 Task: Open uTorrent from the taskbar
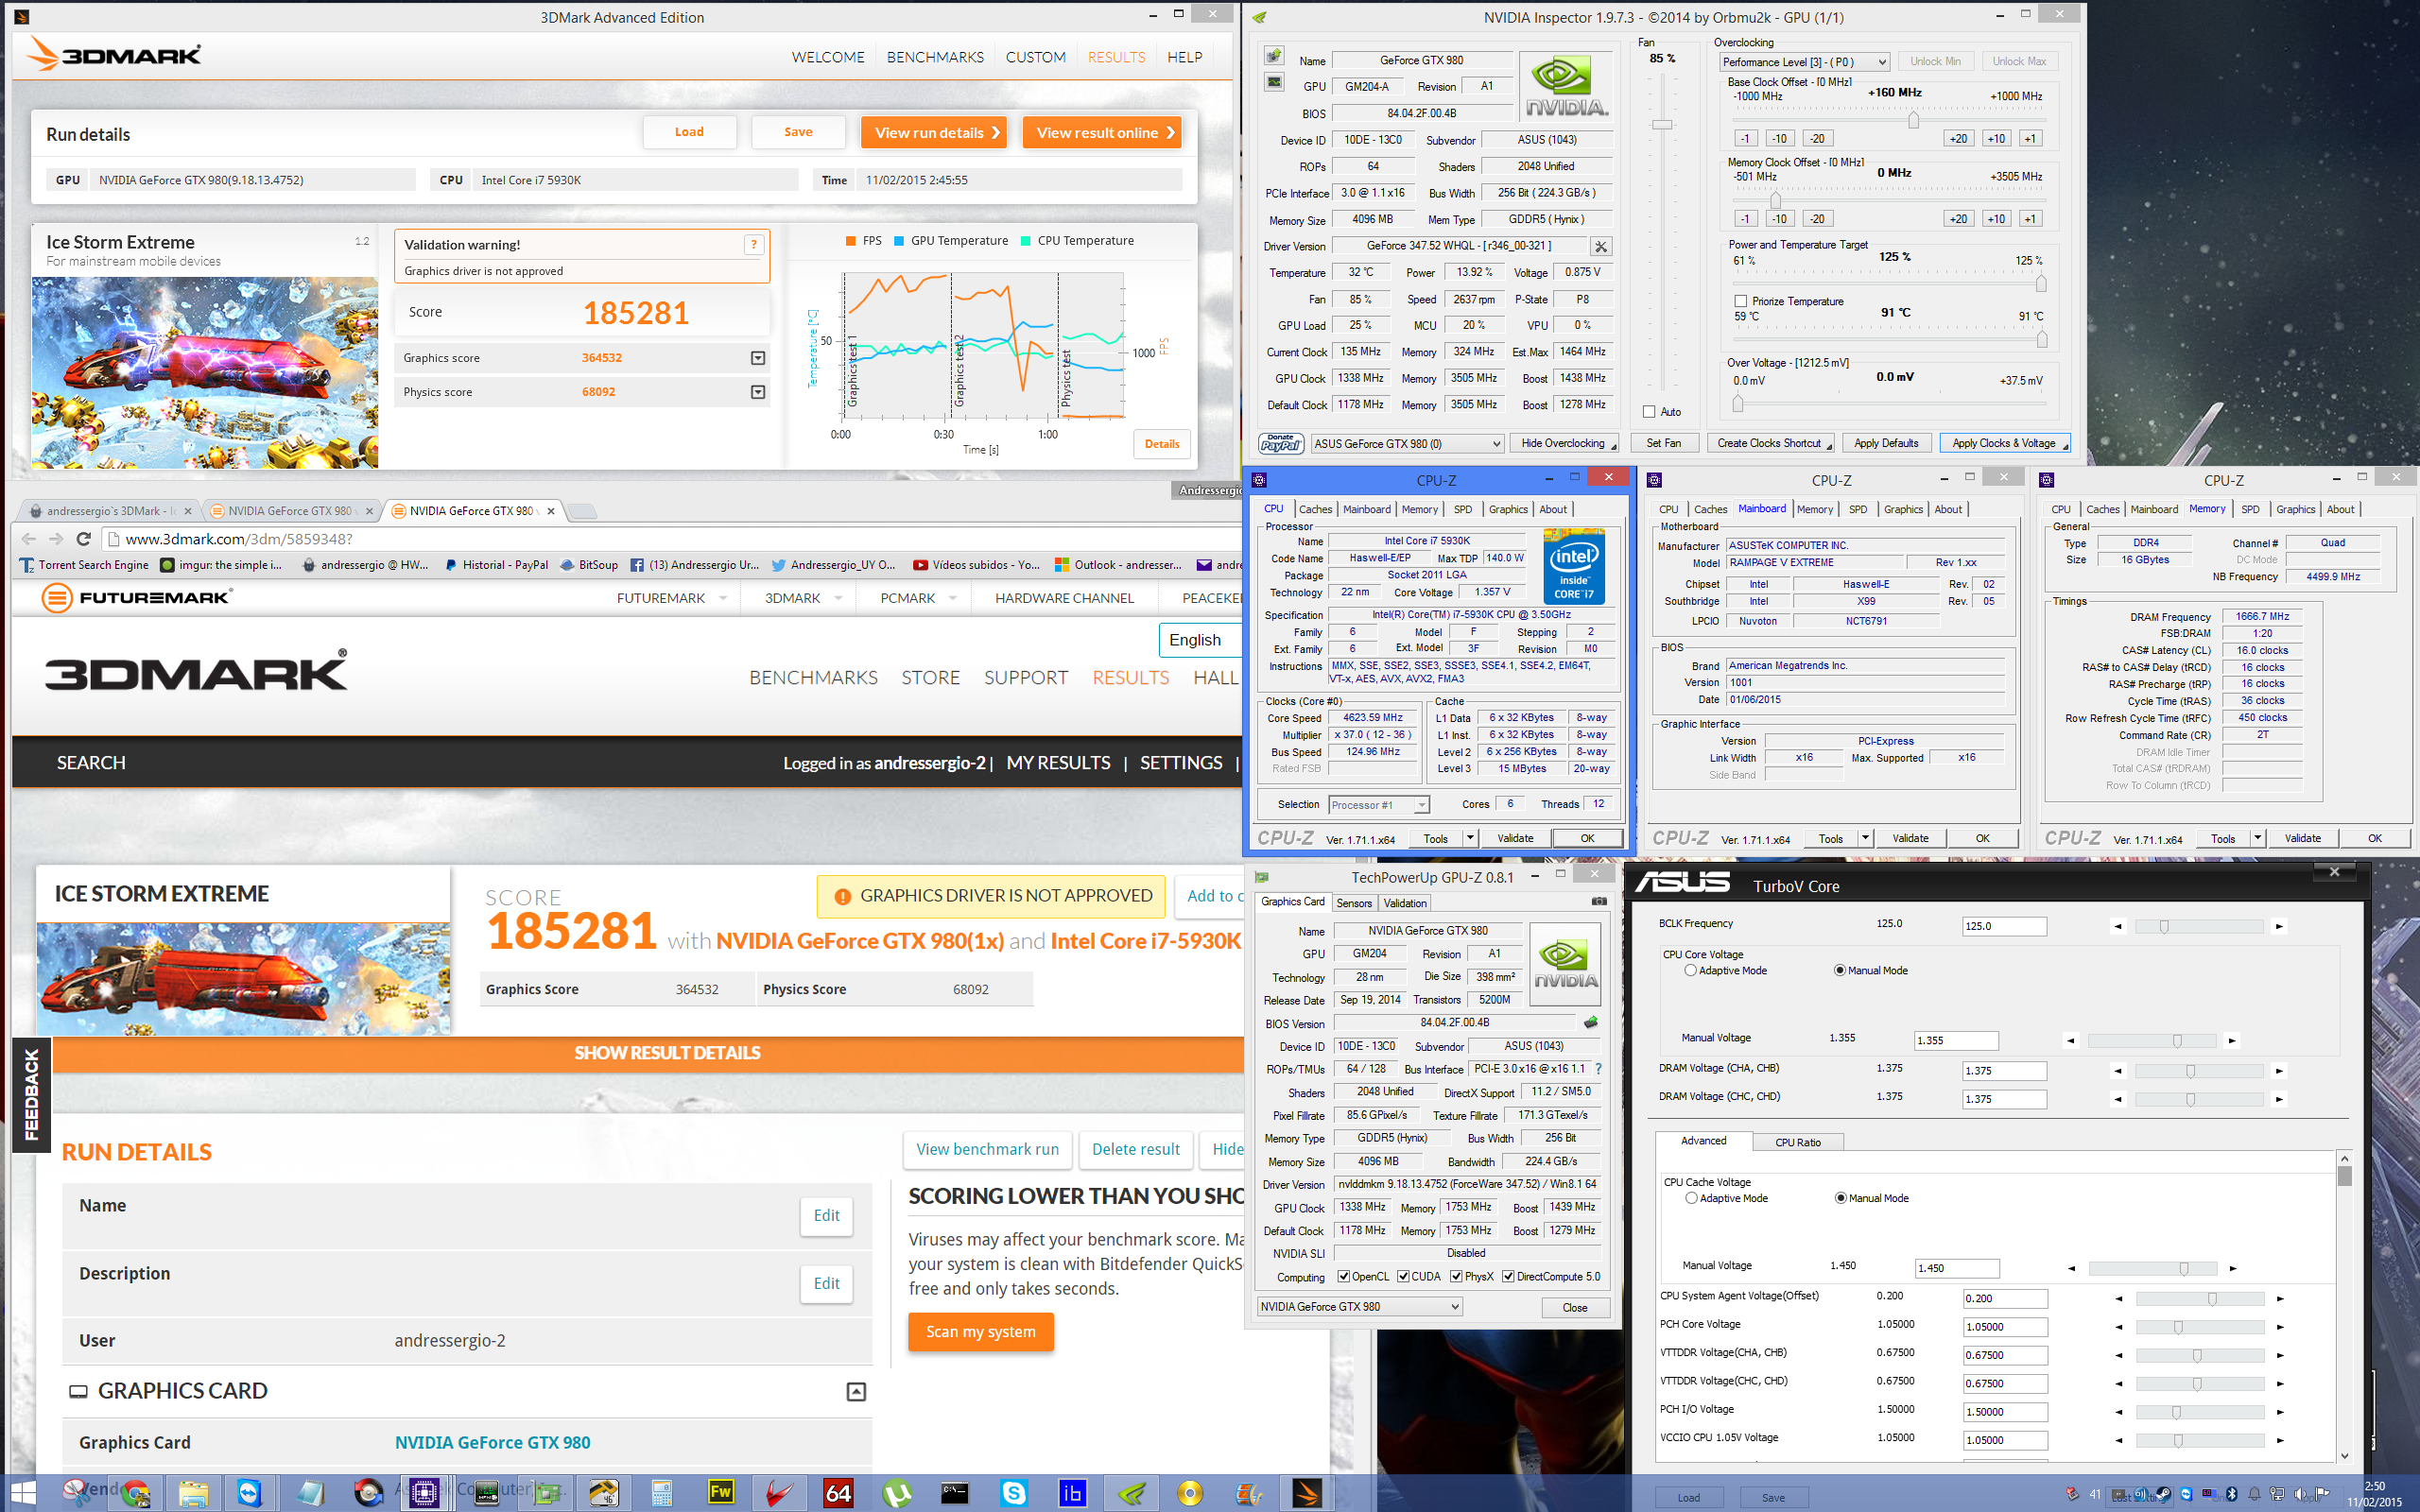897,1493
